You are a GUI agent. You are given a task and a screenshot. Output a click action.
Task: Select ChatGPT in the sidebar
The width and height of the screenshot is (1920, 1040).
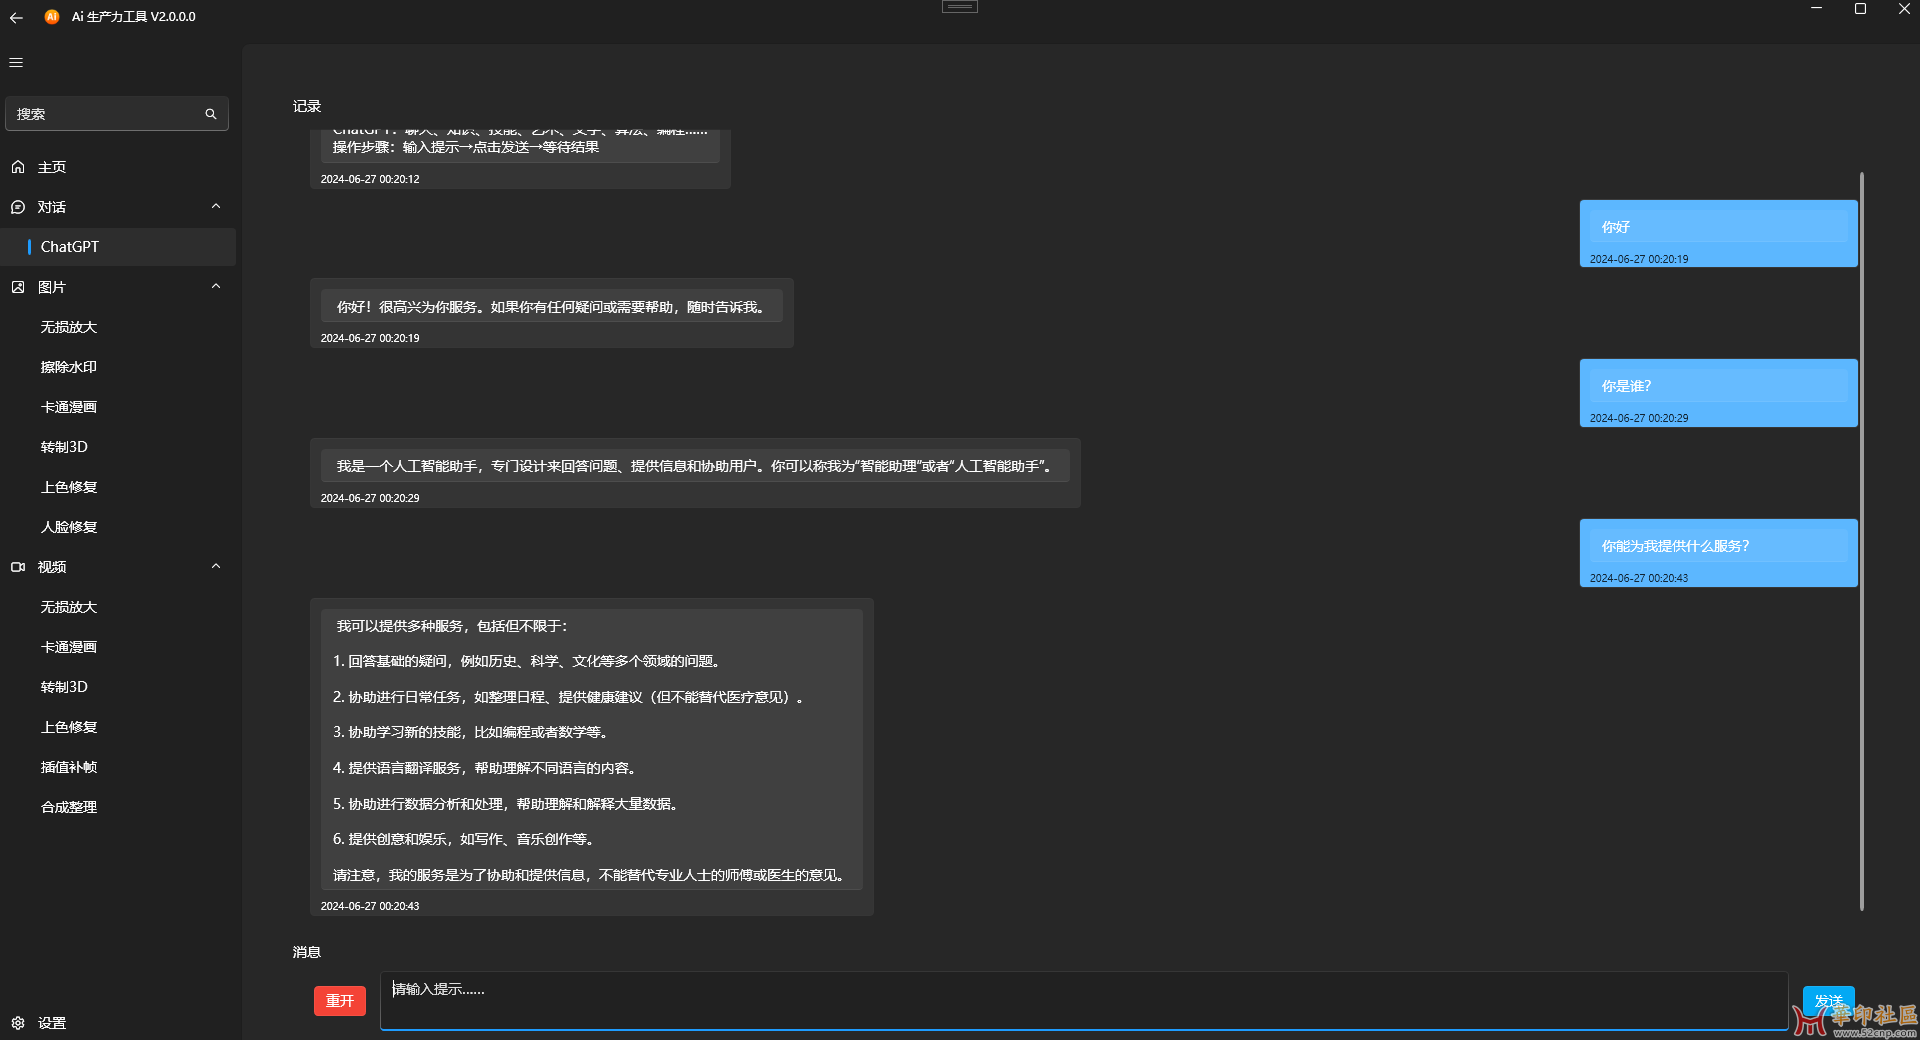coord(70,247)
